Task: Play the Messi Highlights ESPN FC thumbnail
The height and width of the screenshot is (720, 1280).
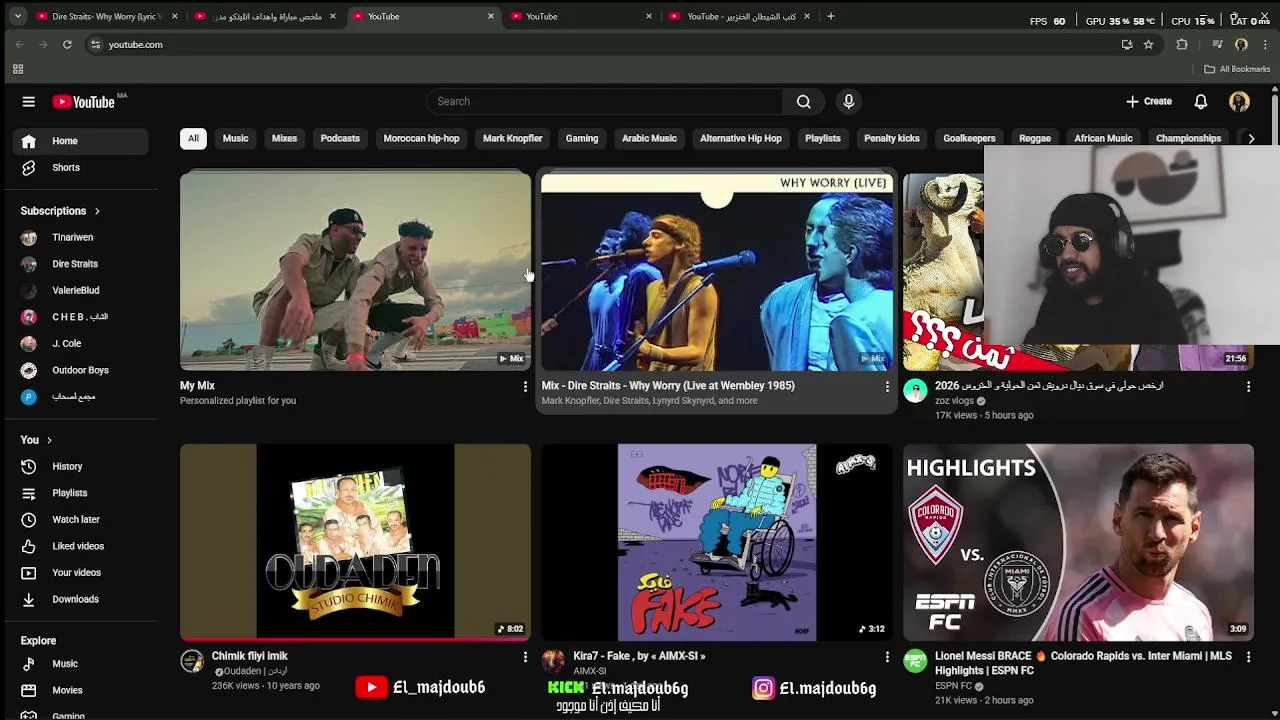Action: [1078, 542]
